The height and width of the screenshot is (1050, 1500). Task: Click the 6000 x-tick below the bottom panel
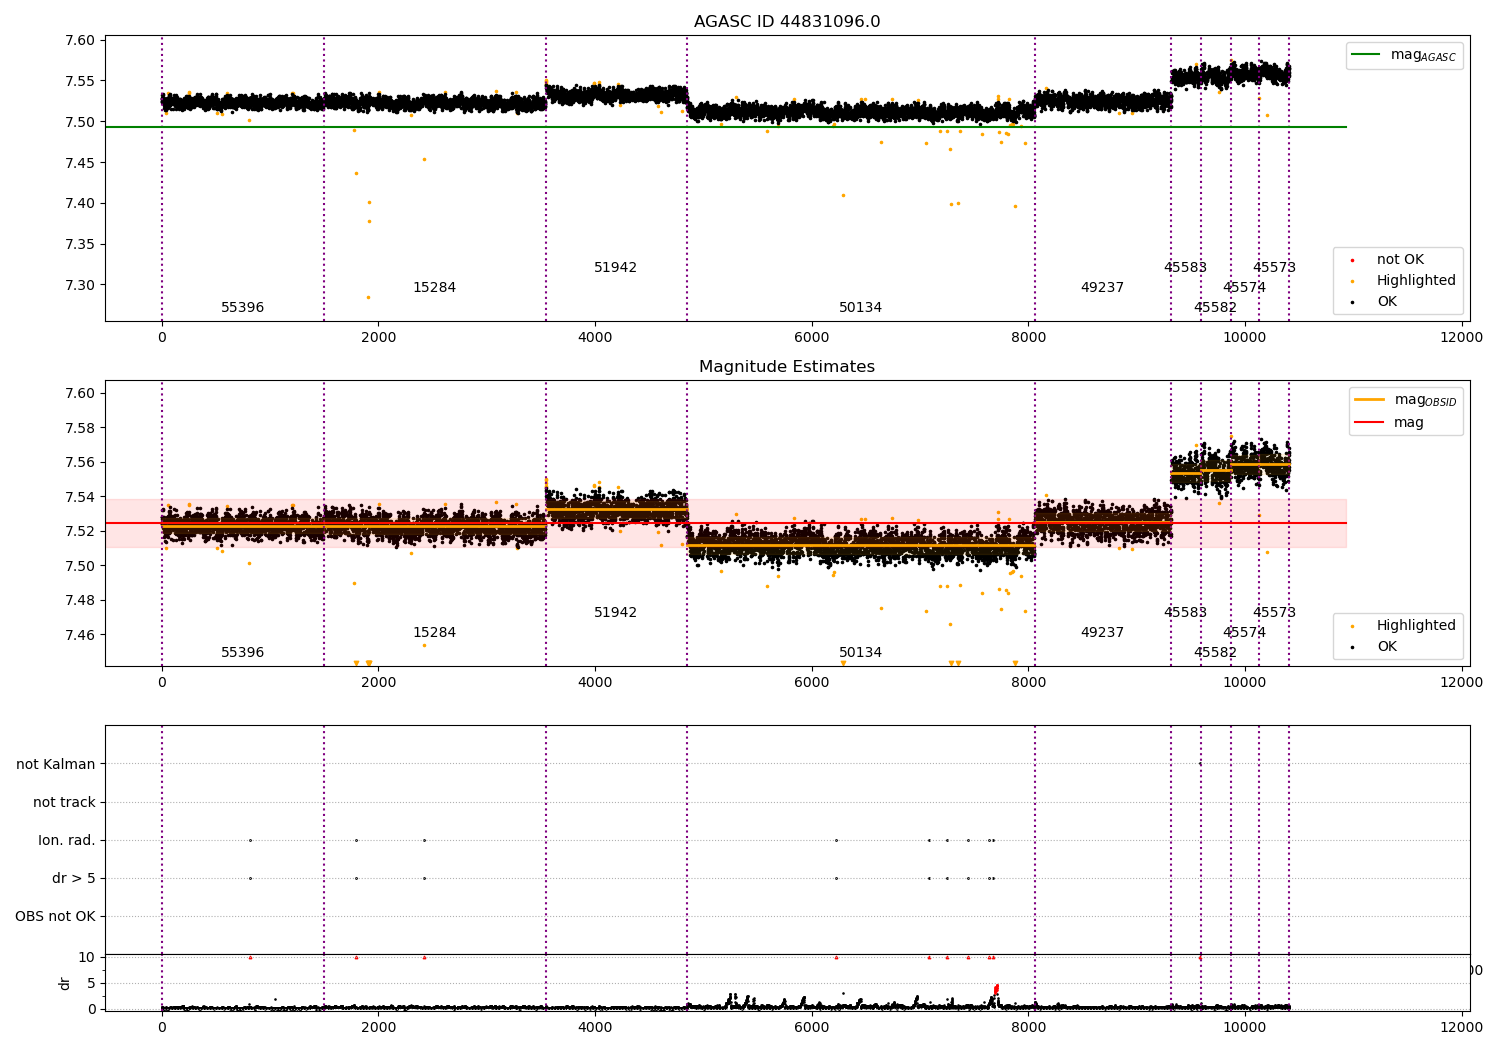[x=812, y=1027]
